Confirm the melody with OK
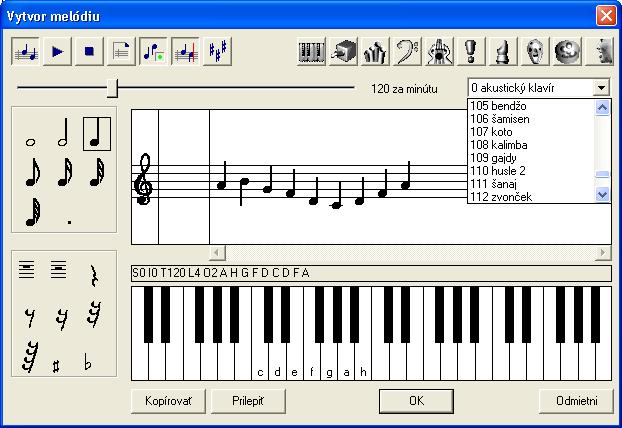The height and width of the screenshot is (428, 622). coord(417,401)
